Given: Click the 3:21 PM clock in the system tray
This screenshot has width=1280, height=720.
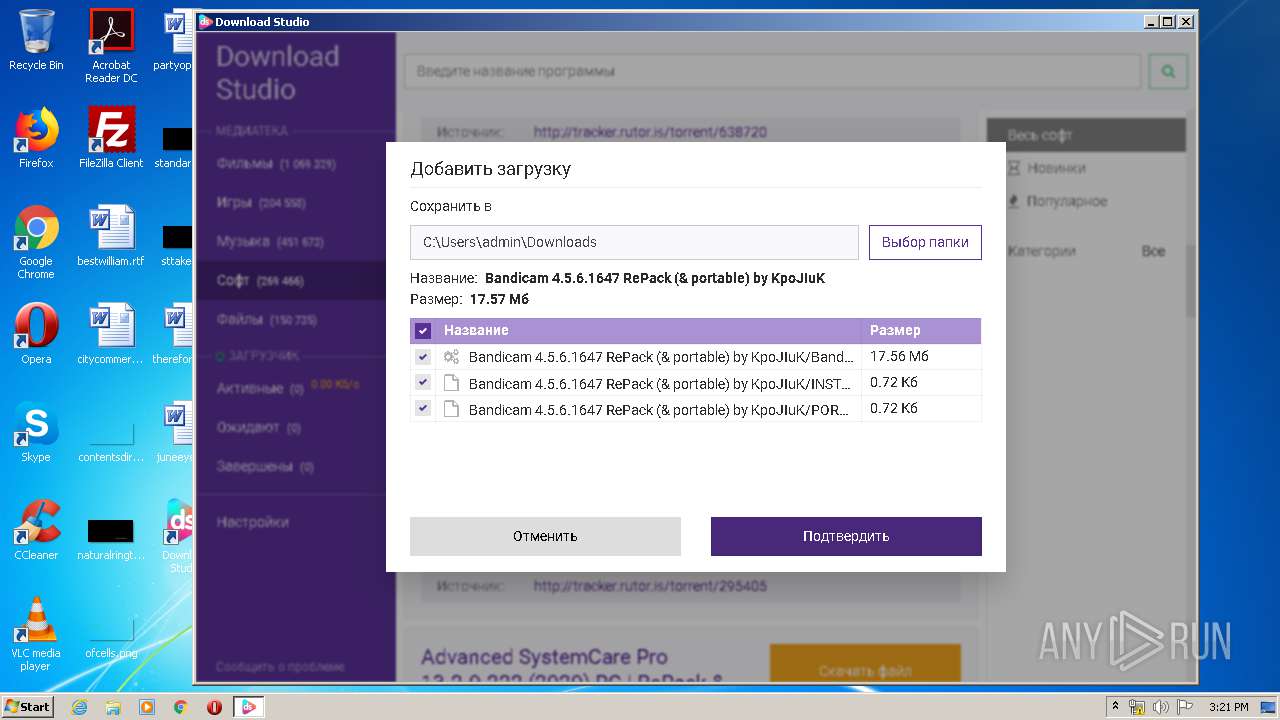Looking at the screenshot, I should pyautogui.click(x=1228, y=707).
